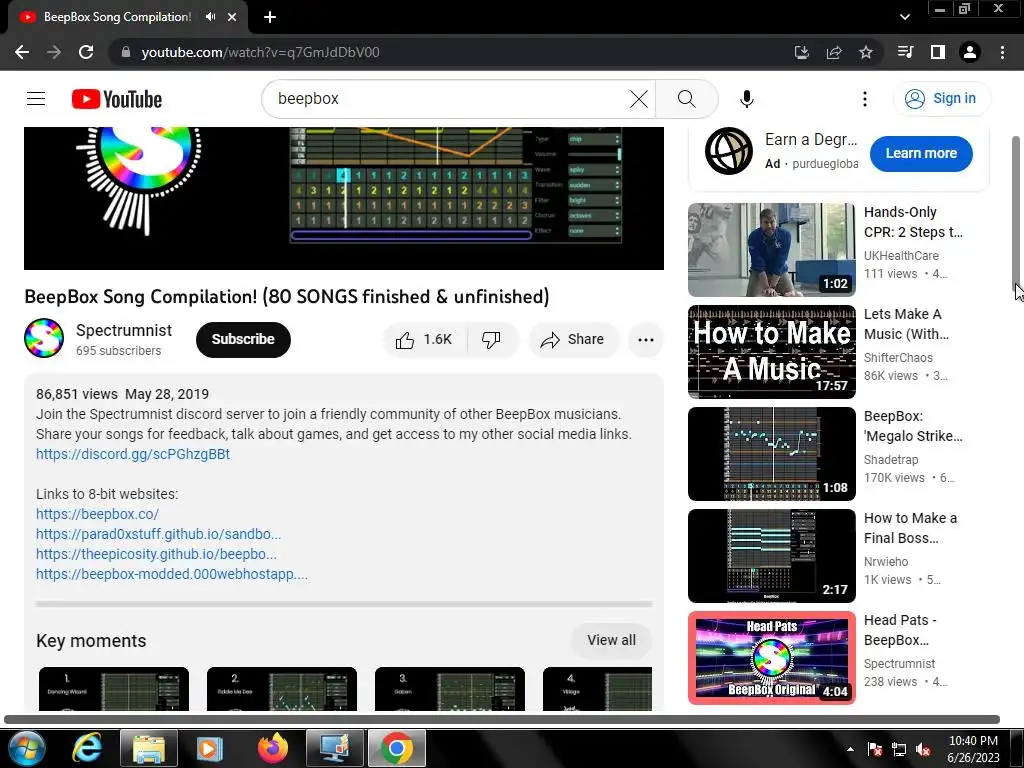Viewport: 1024px width, 768px height.
Task: Click the share-this-page icon in address bar
Action: coord(834,52)
